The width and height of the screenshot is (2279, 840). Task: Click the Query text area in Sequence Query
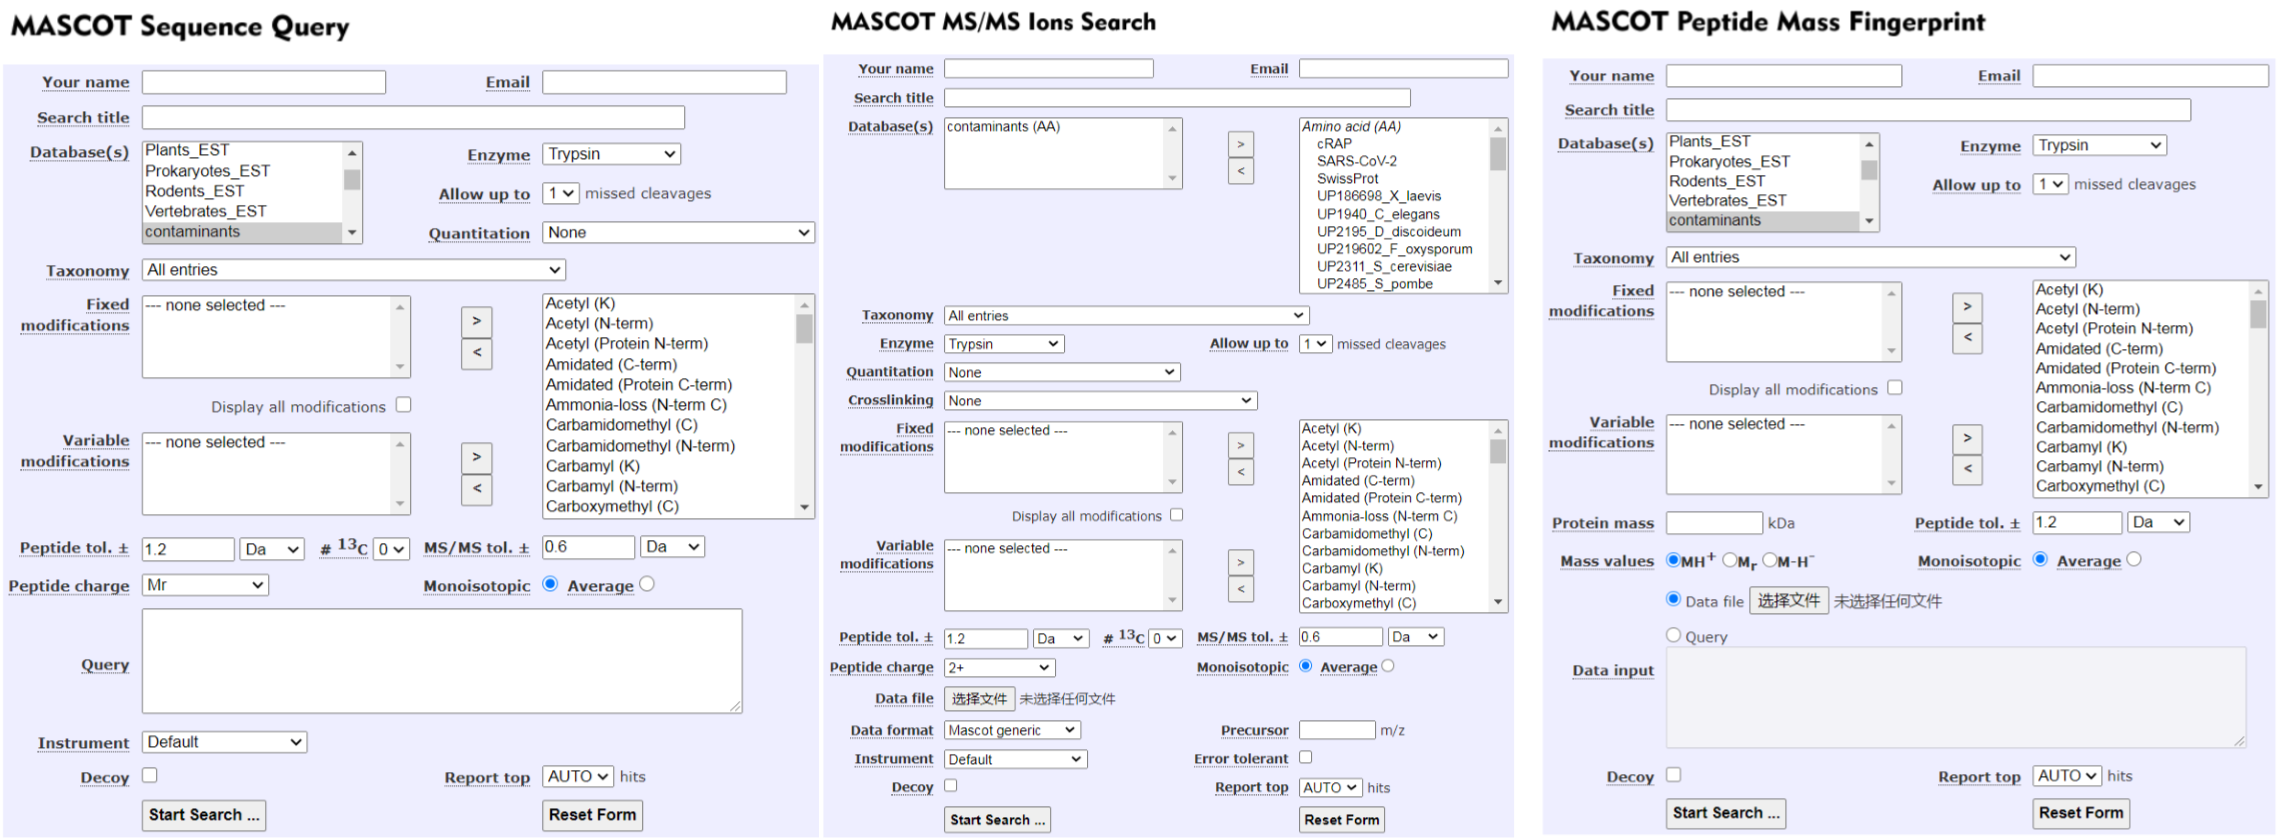point(442,661)
